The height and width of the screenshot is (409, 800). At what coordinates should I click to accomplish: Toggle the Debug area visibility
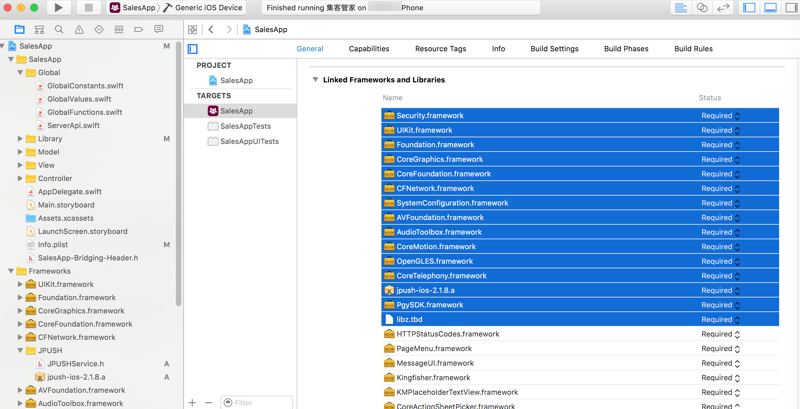click(770, 8)
